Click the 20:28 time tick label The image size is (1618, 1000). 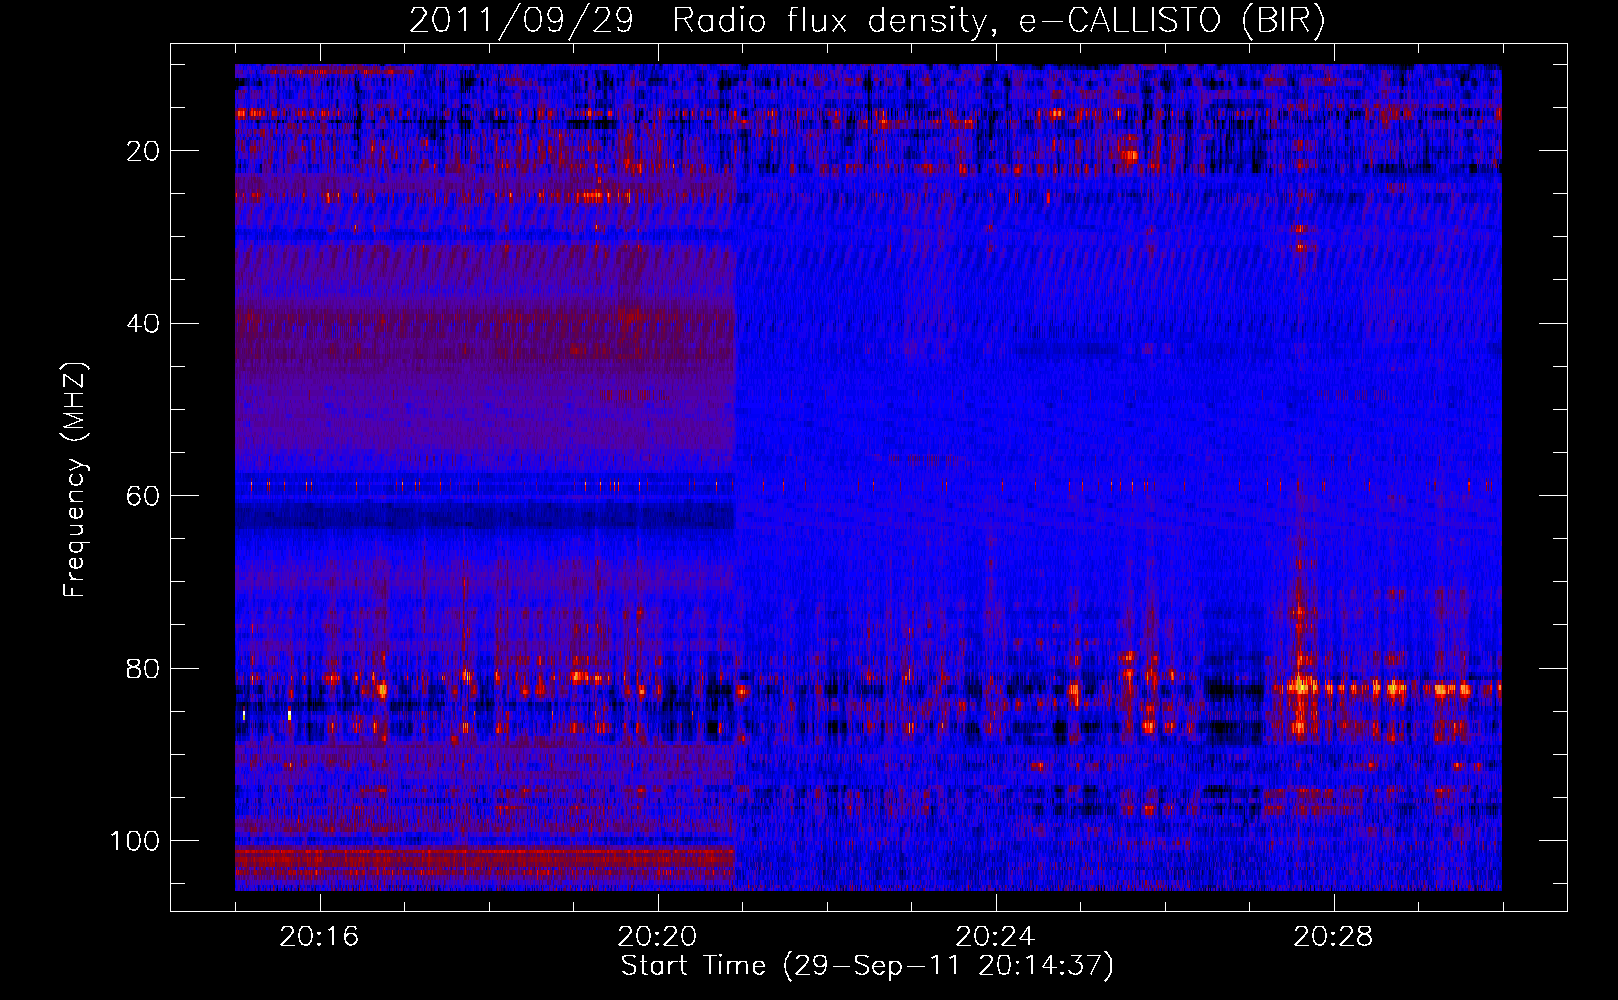[1333, 937]
